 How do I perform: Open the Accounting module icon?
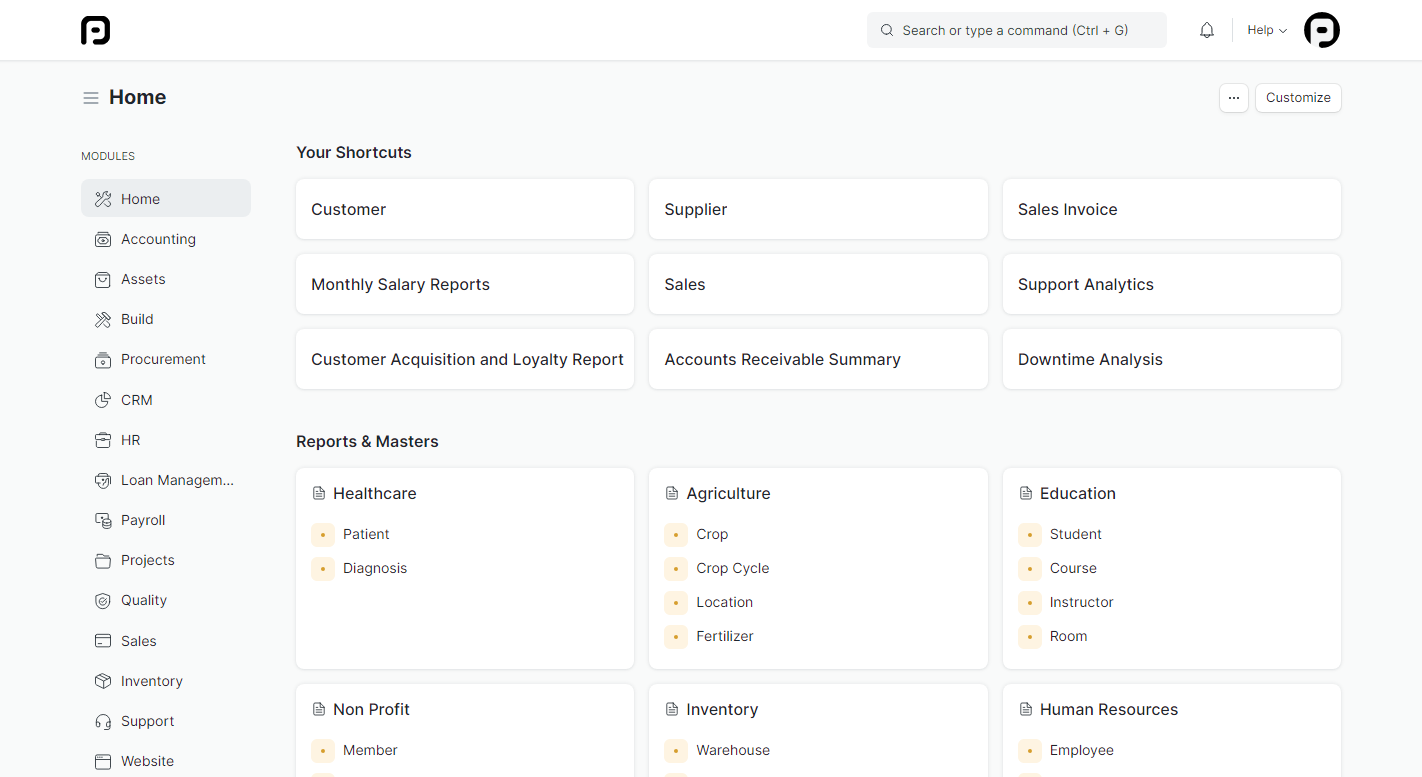point(103,240)
